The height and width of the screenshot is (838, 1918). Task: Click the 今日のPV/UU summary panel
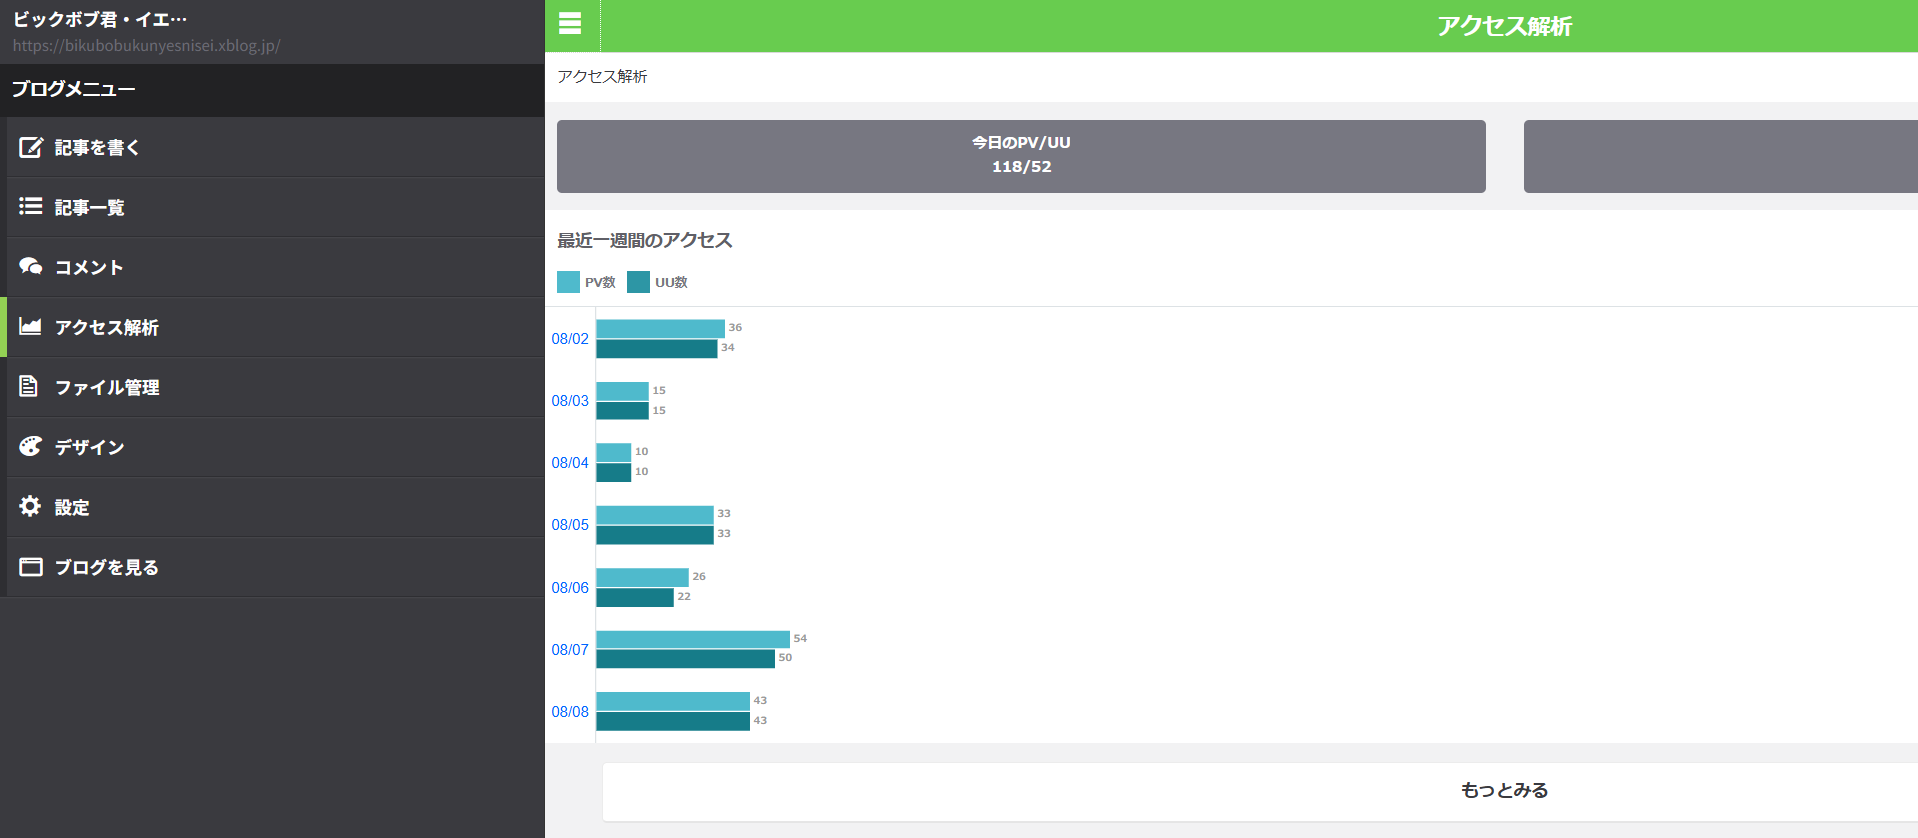click(1021, 156)
